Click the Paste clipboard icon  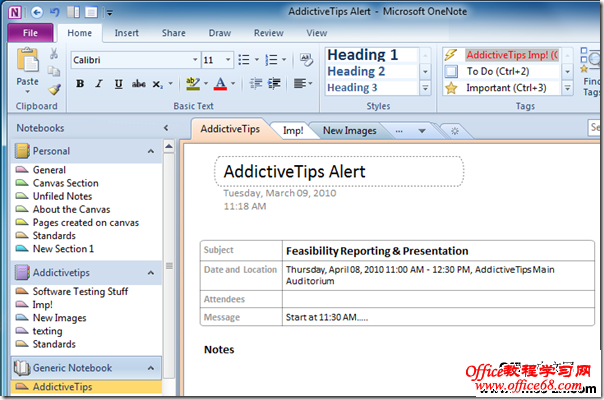(x=27, y=60)
